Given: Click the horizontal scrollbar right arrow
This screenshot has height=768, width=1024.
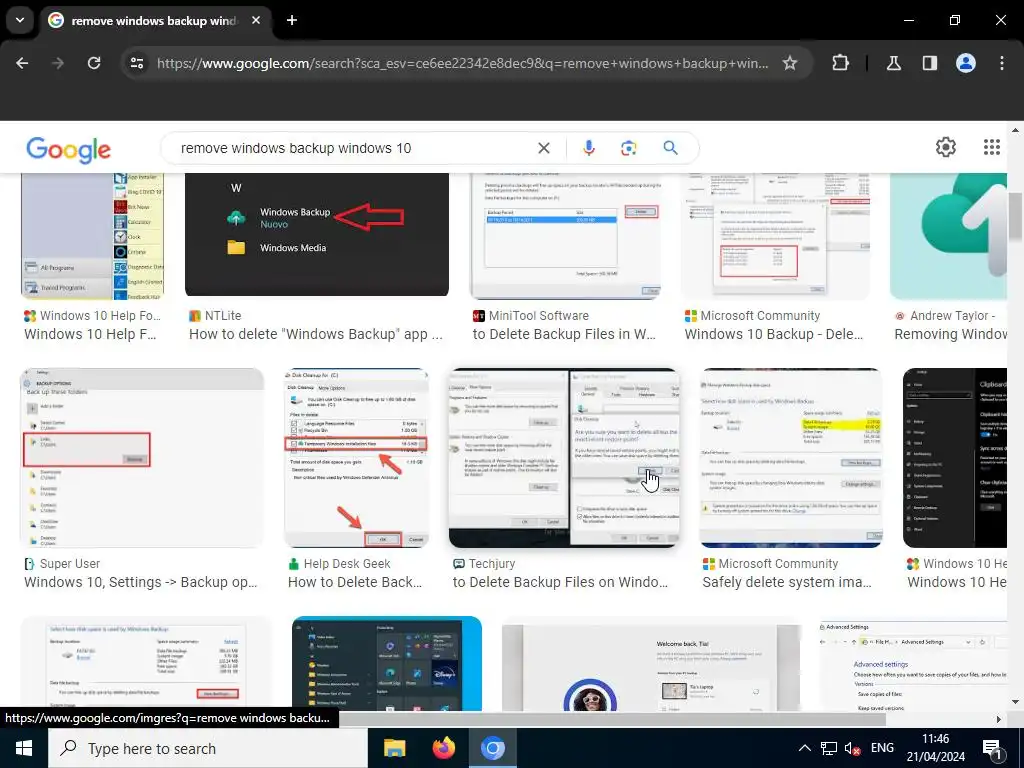Looking at the screenshot, I should (998, 719).
